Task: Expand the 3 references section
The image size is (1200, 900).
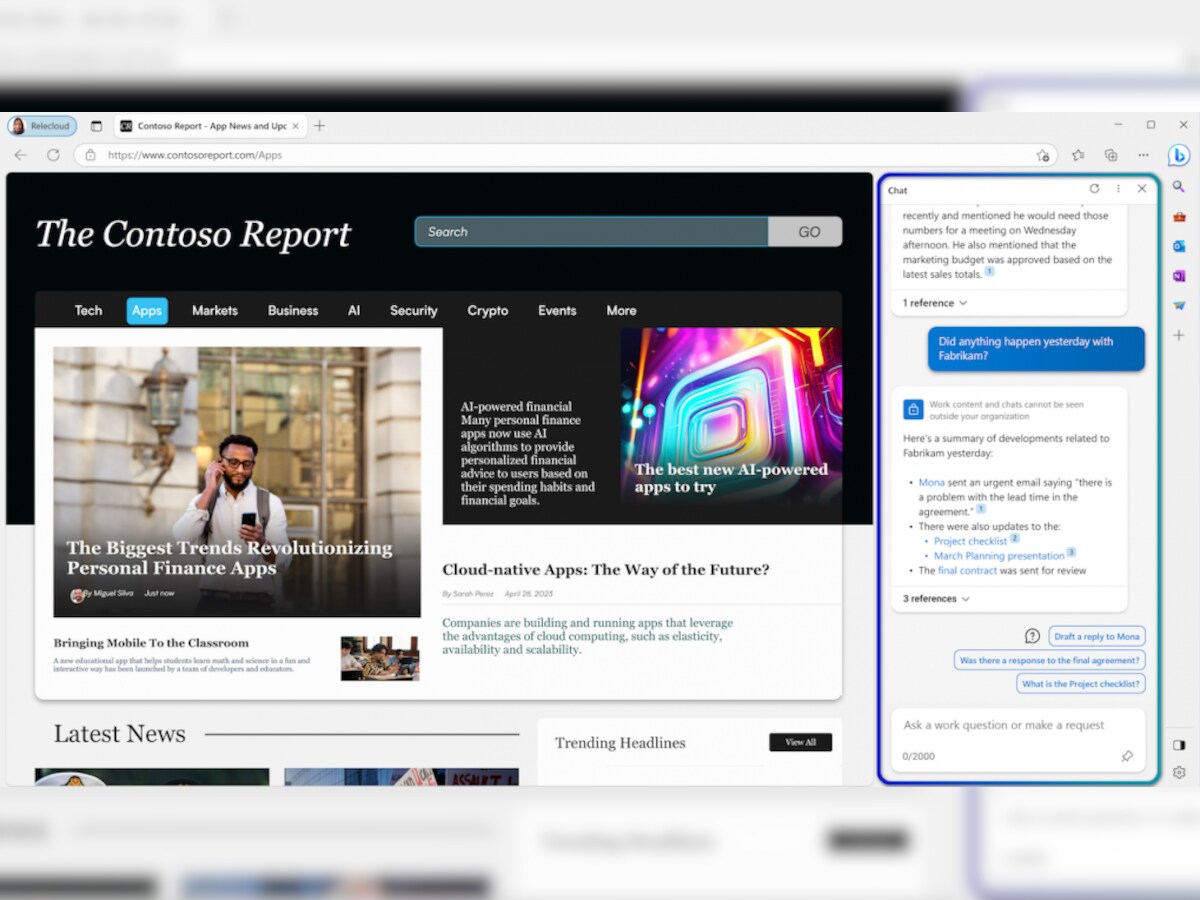Action: 936,599
